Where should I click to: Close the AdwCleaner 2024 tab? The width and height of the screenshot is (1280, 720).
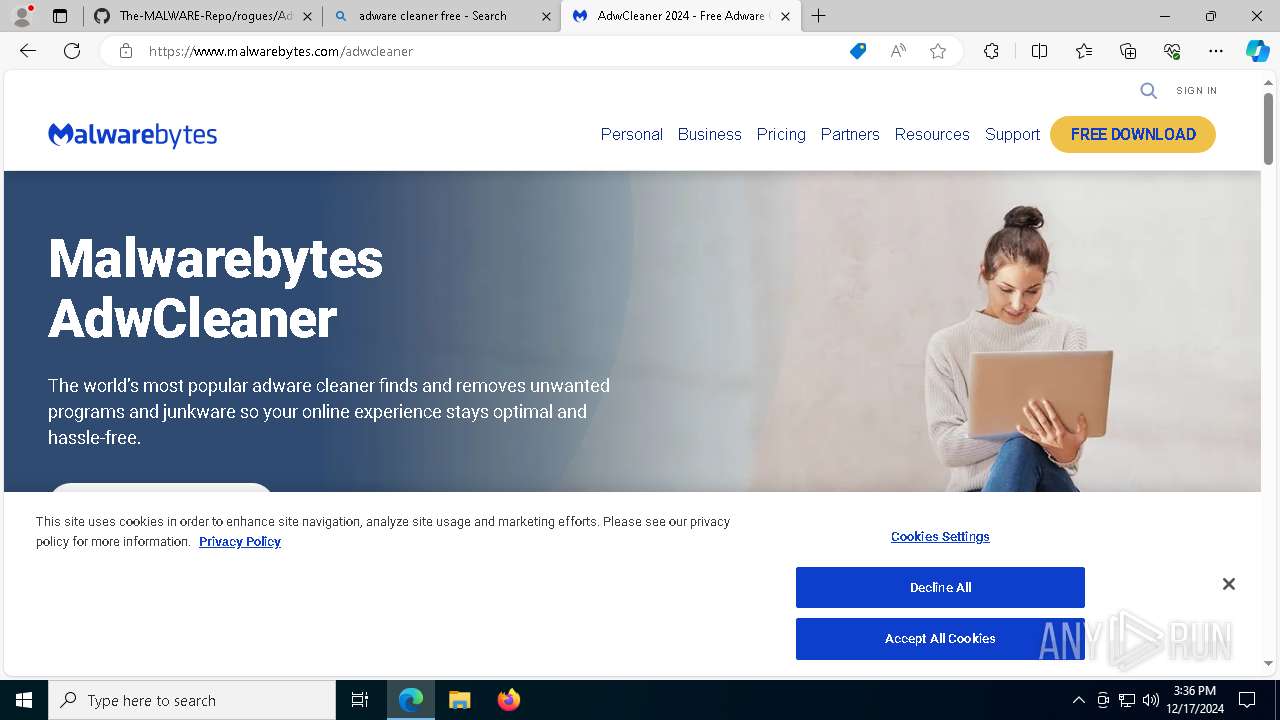point(785,16)
